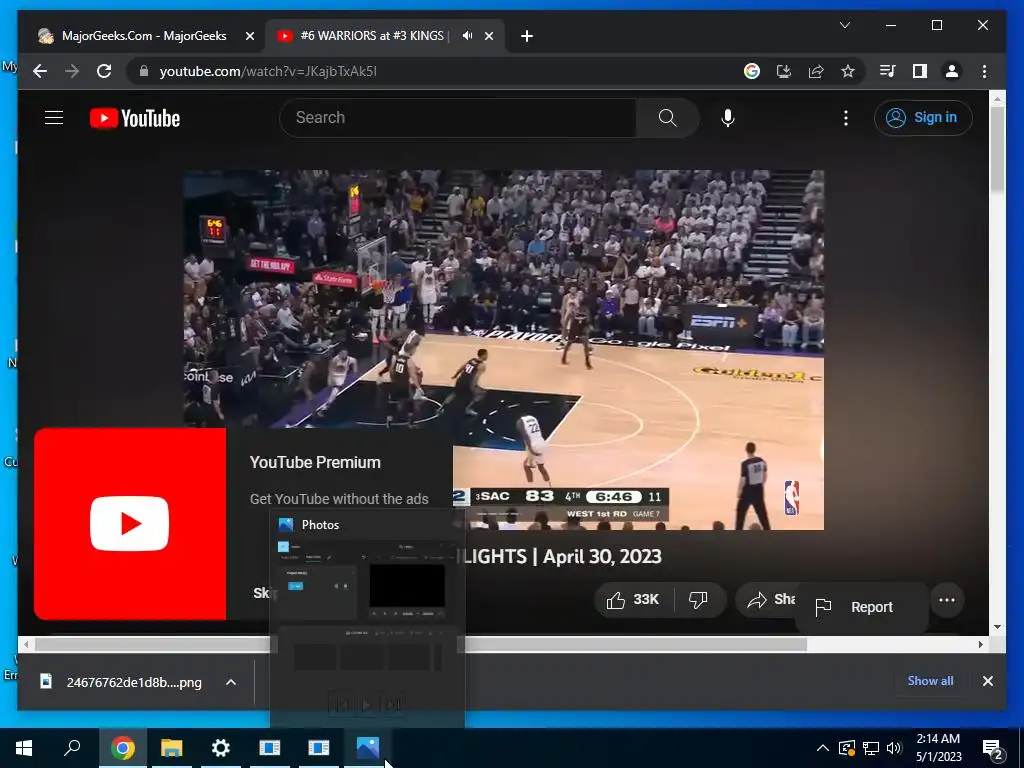Click scroll down arrow on vertical scrollbar
Viewport: 1024px width, 768px height.
pos(997,627)
